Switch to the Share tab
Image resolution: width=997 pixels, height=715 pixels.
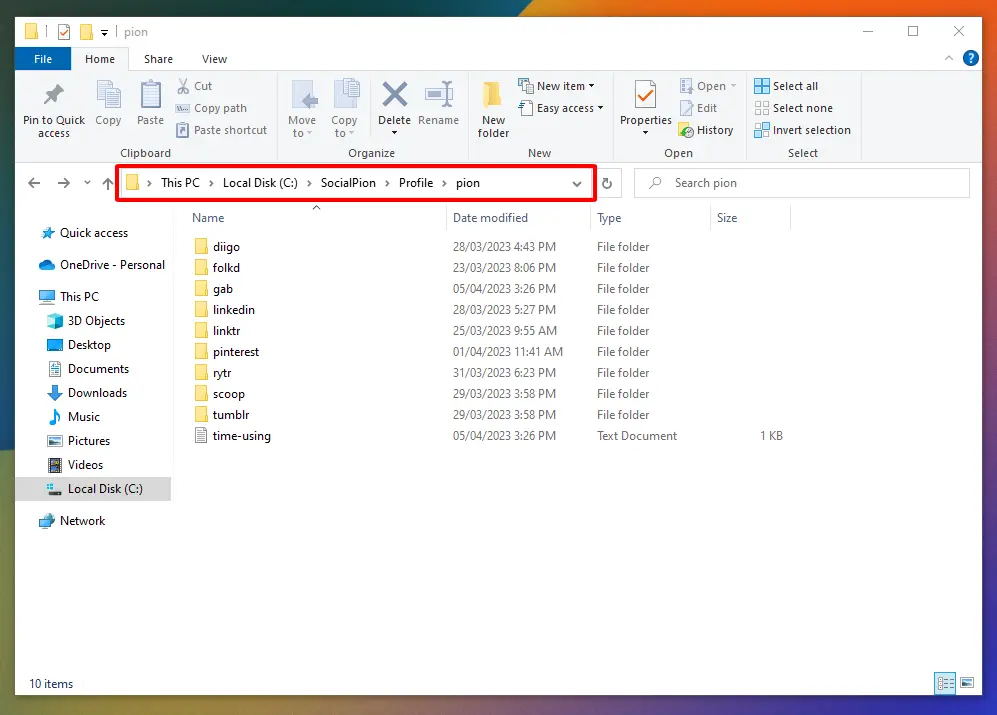pyautogui.click(x=158, y=59)
